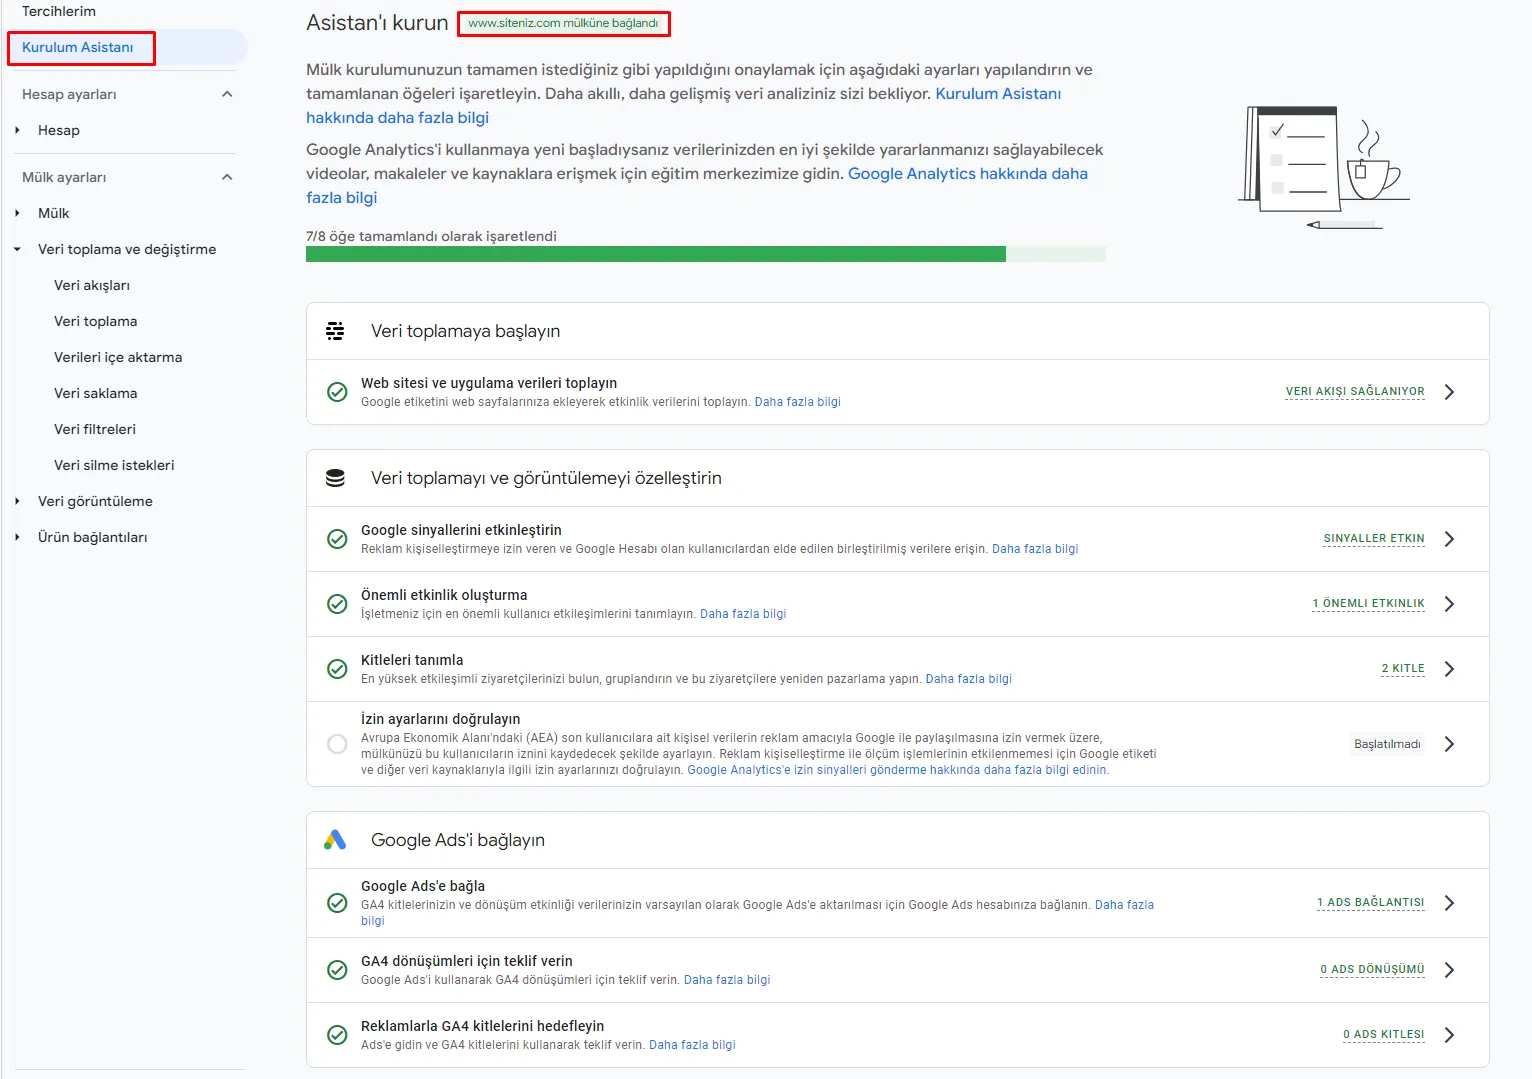
Task: Toggle checkmark for Kitleleri tanımla
Action: (x=338, y=669)
